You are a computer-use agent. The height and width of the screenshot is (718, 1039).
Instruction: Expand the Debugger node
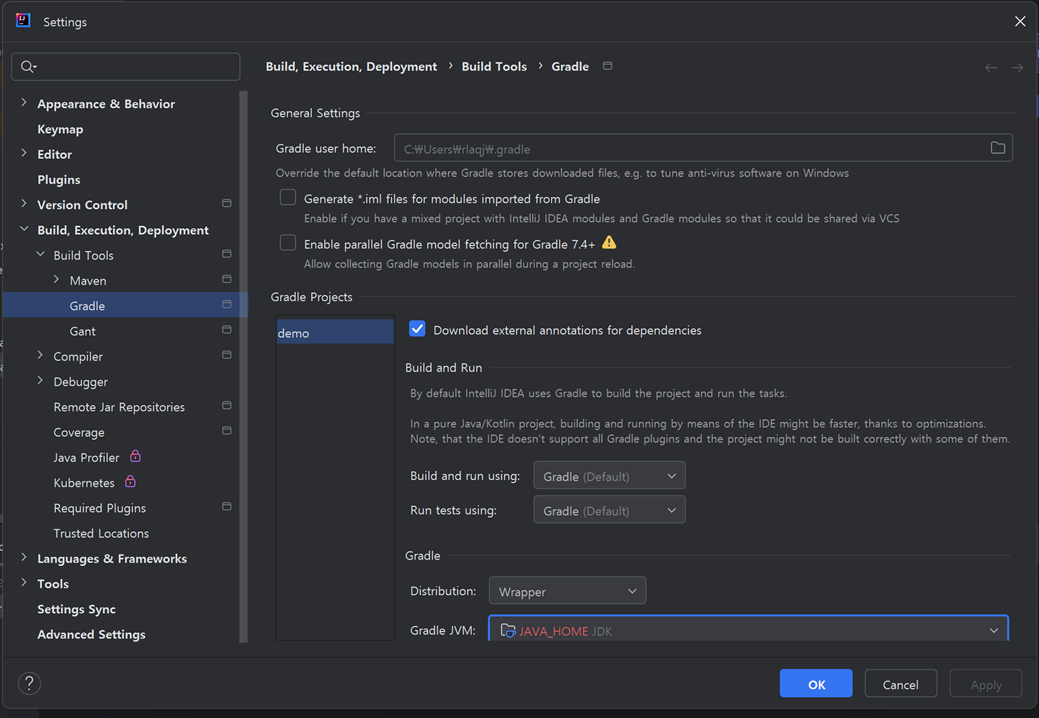click(x=40, y=381)
